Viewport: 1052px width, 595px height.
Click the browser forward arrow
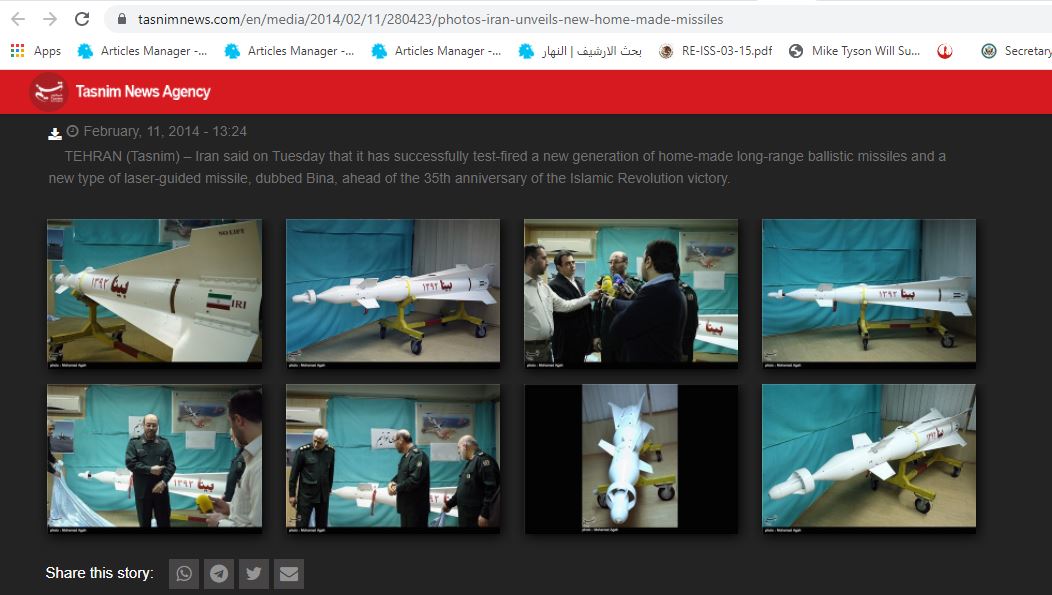pyautogui.click(x=50, y=19)
